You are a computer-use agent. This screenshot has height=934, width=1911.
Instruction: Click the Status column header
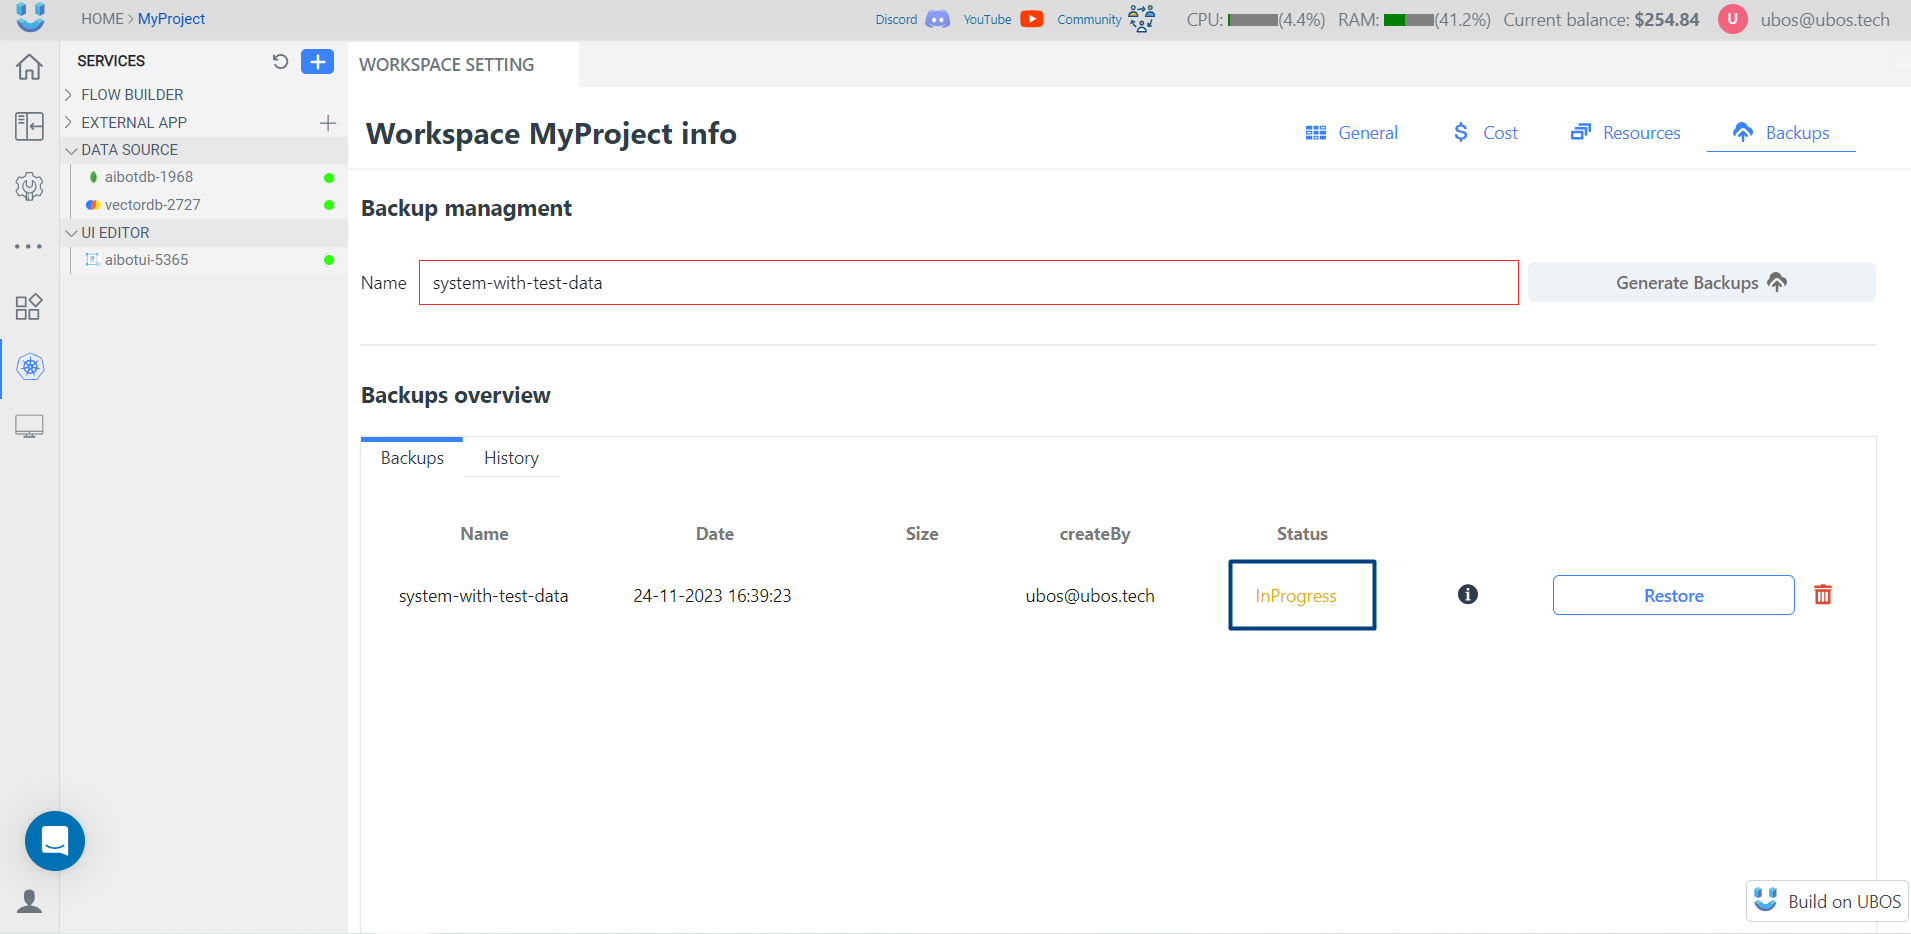[1302, 534]
